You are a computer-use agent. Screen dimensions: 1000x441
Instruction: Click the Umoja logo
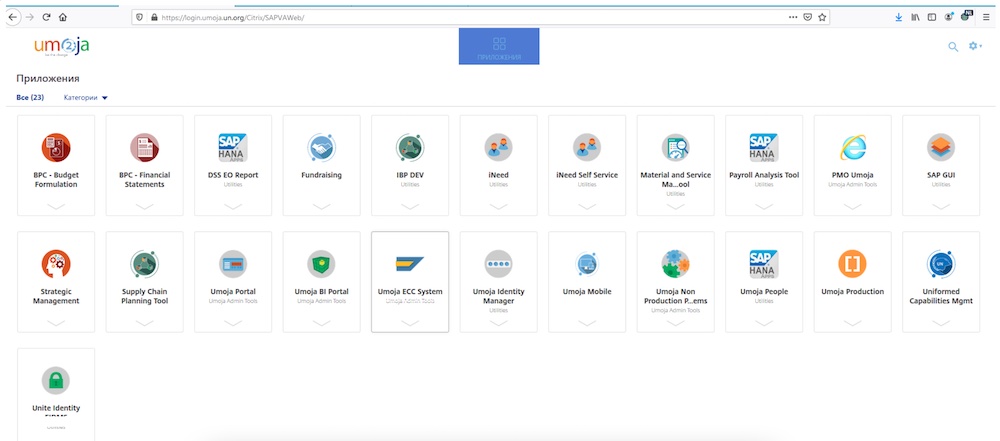(x=61, y=47)
